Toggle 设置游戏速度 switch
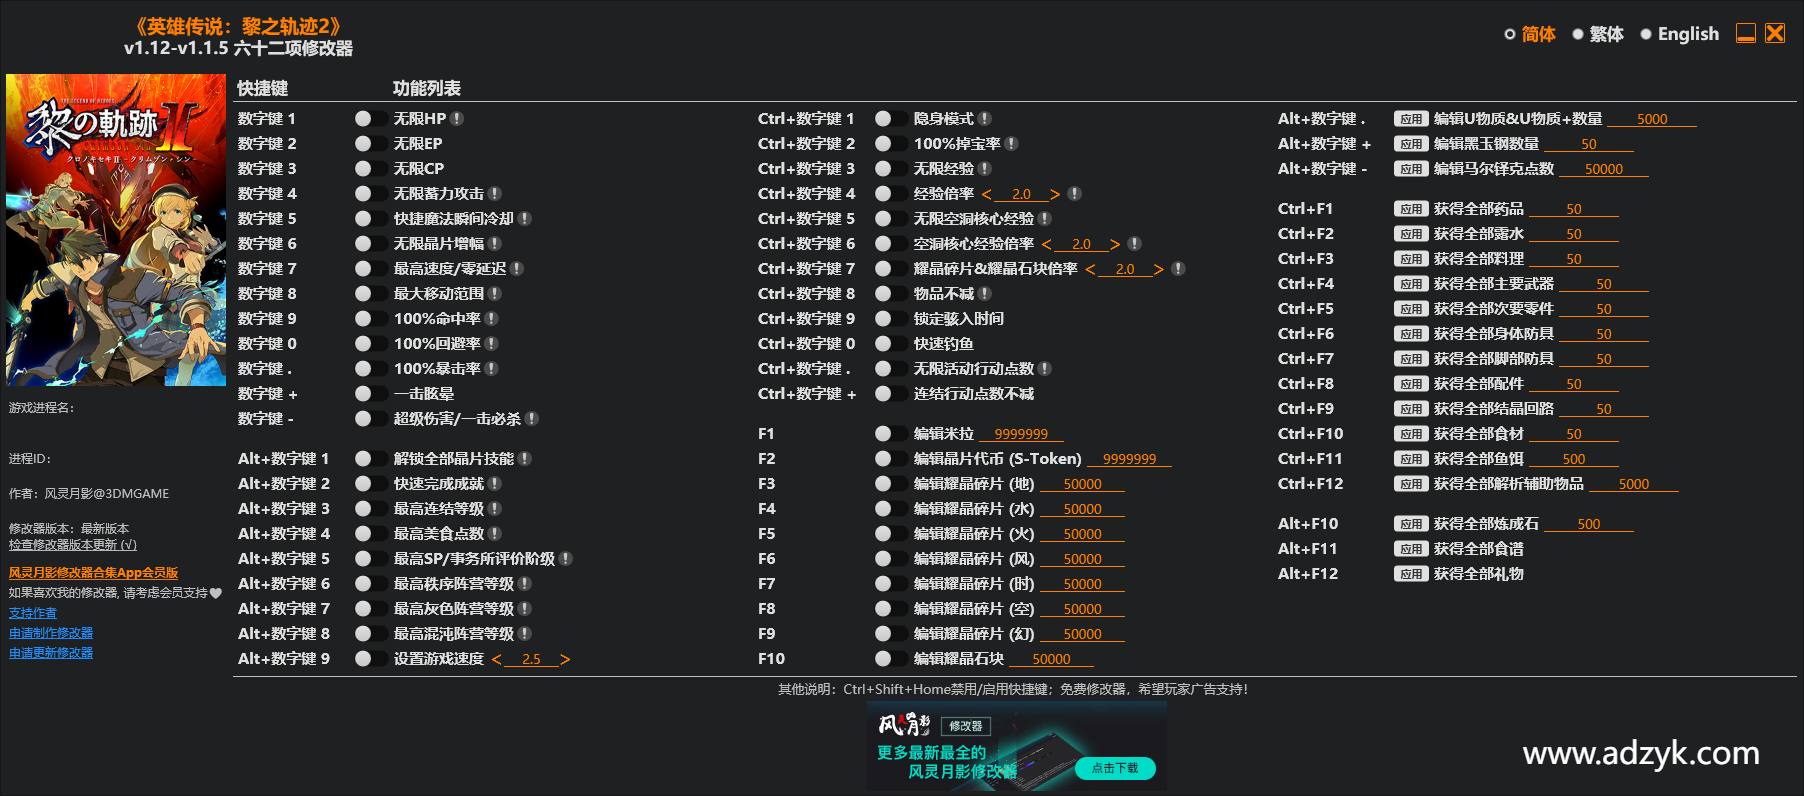 coord(370,658)
